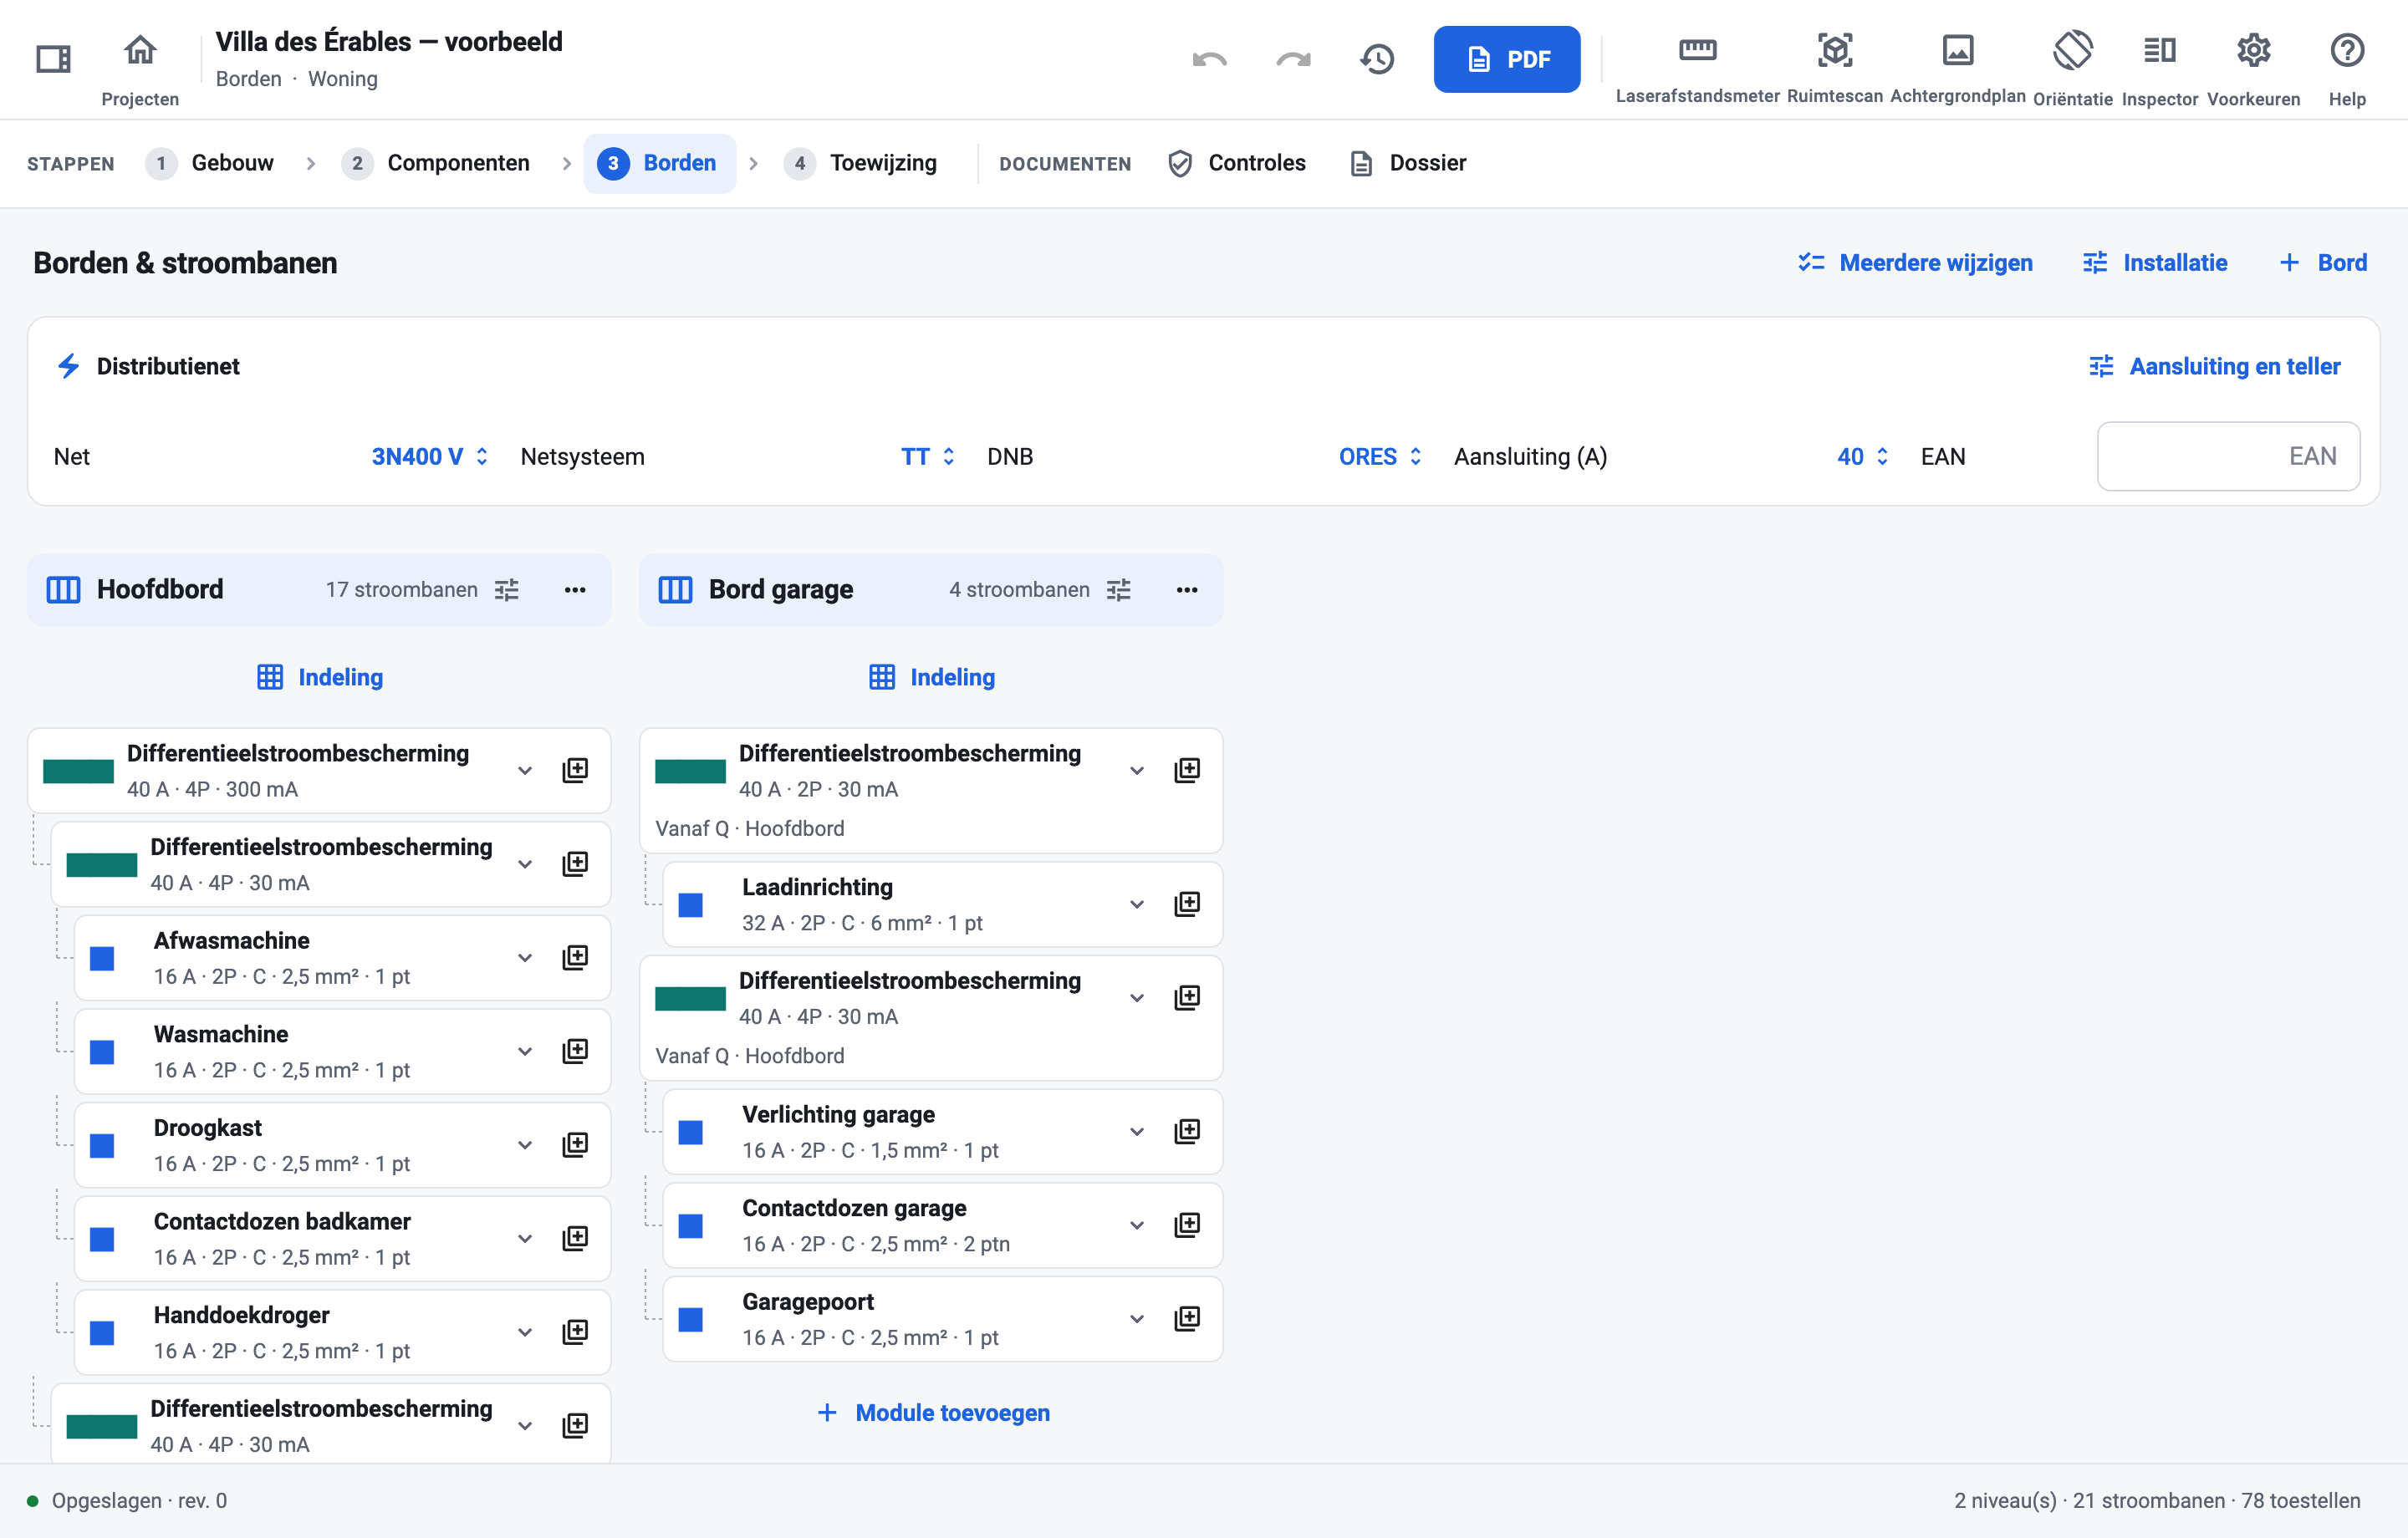Viewport: 2408px width, 1538px height.
Task: Open the revision history clock icon
Action: (1377, 59)
